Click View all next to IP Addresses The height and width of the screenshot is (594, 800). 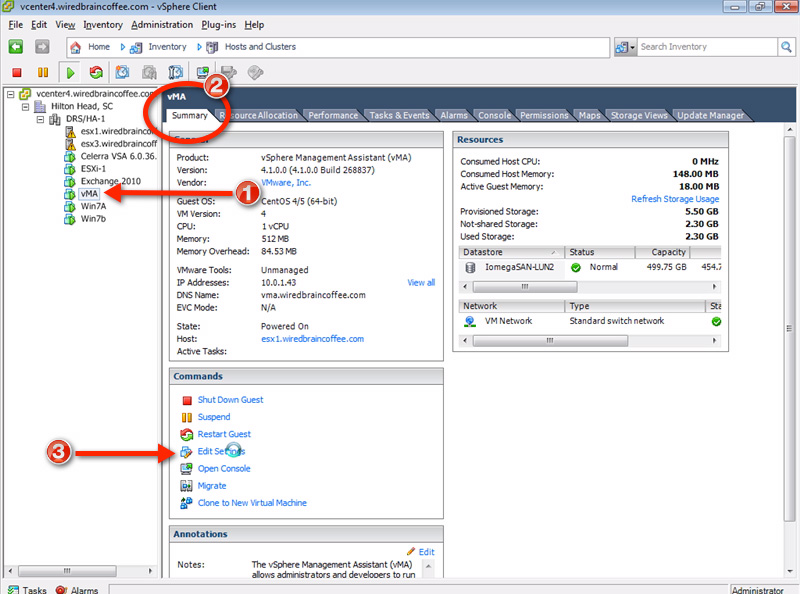[x=420, y=284]
